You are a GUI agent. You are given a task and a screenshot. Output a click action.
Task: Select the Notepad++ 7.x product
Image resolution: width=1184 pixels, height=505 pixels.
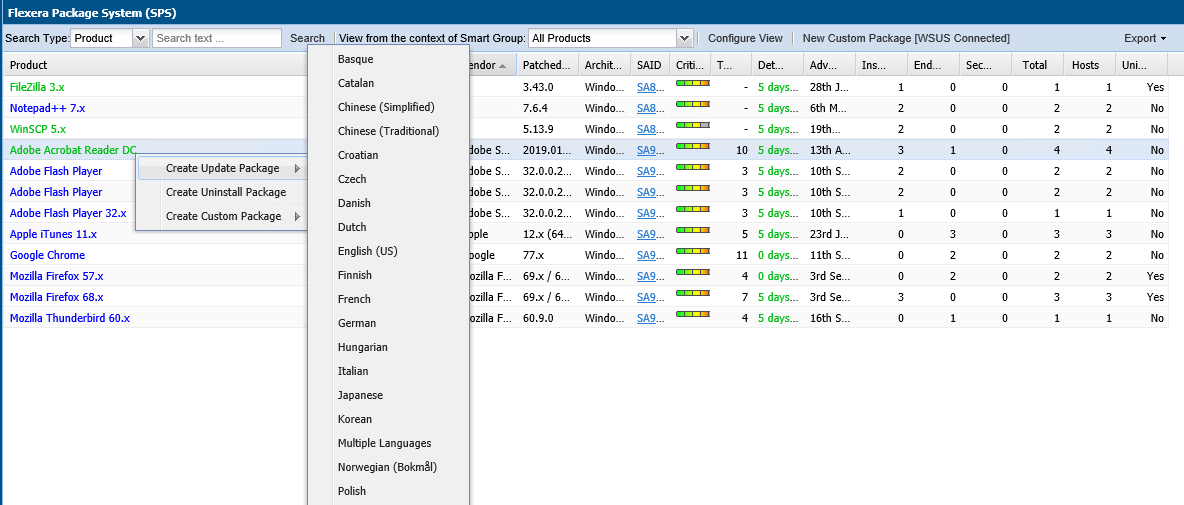click(x=48, y=109)
